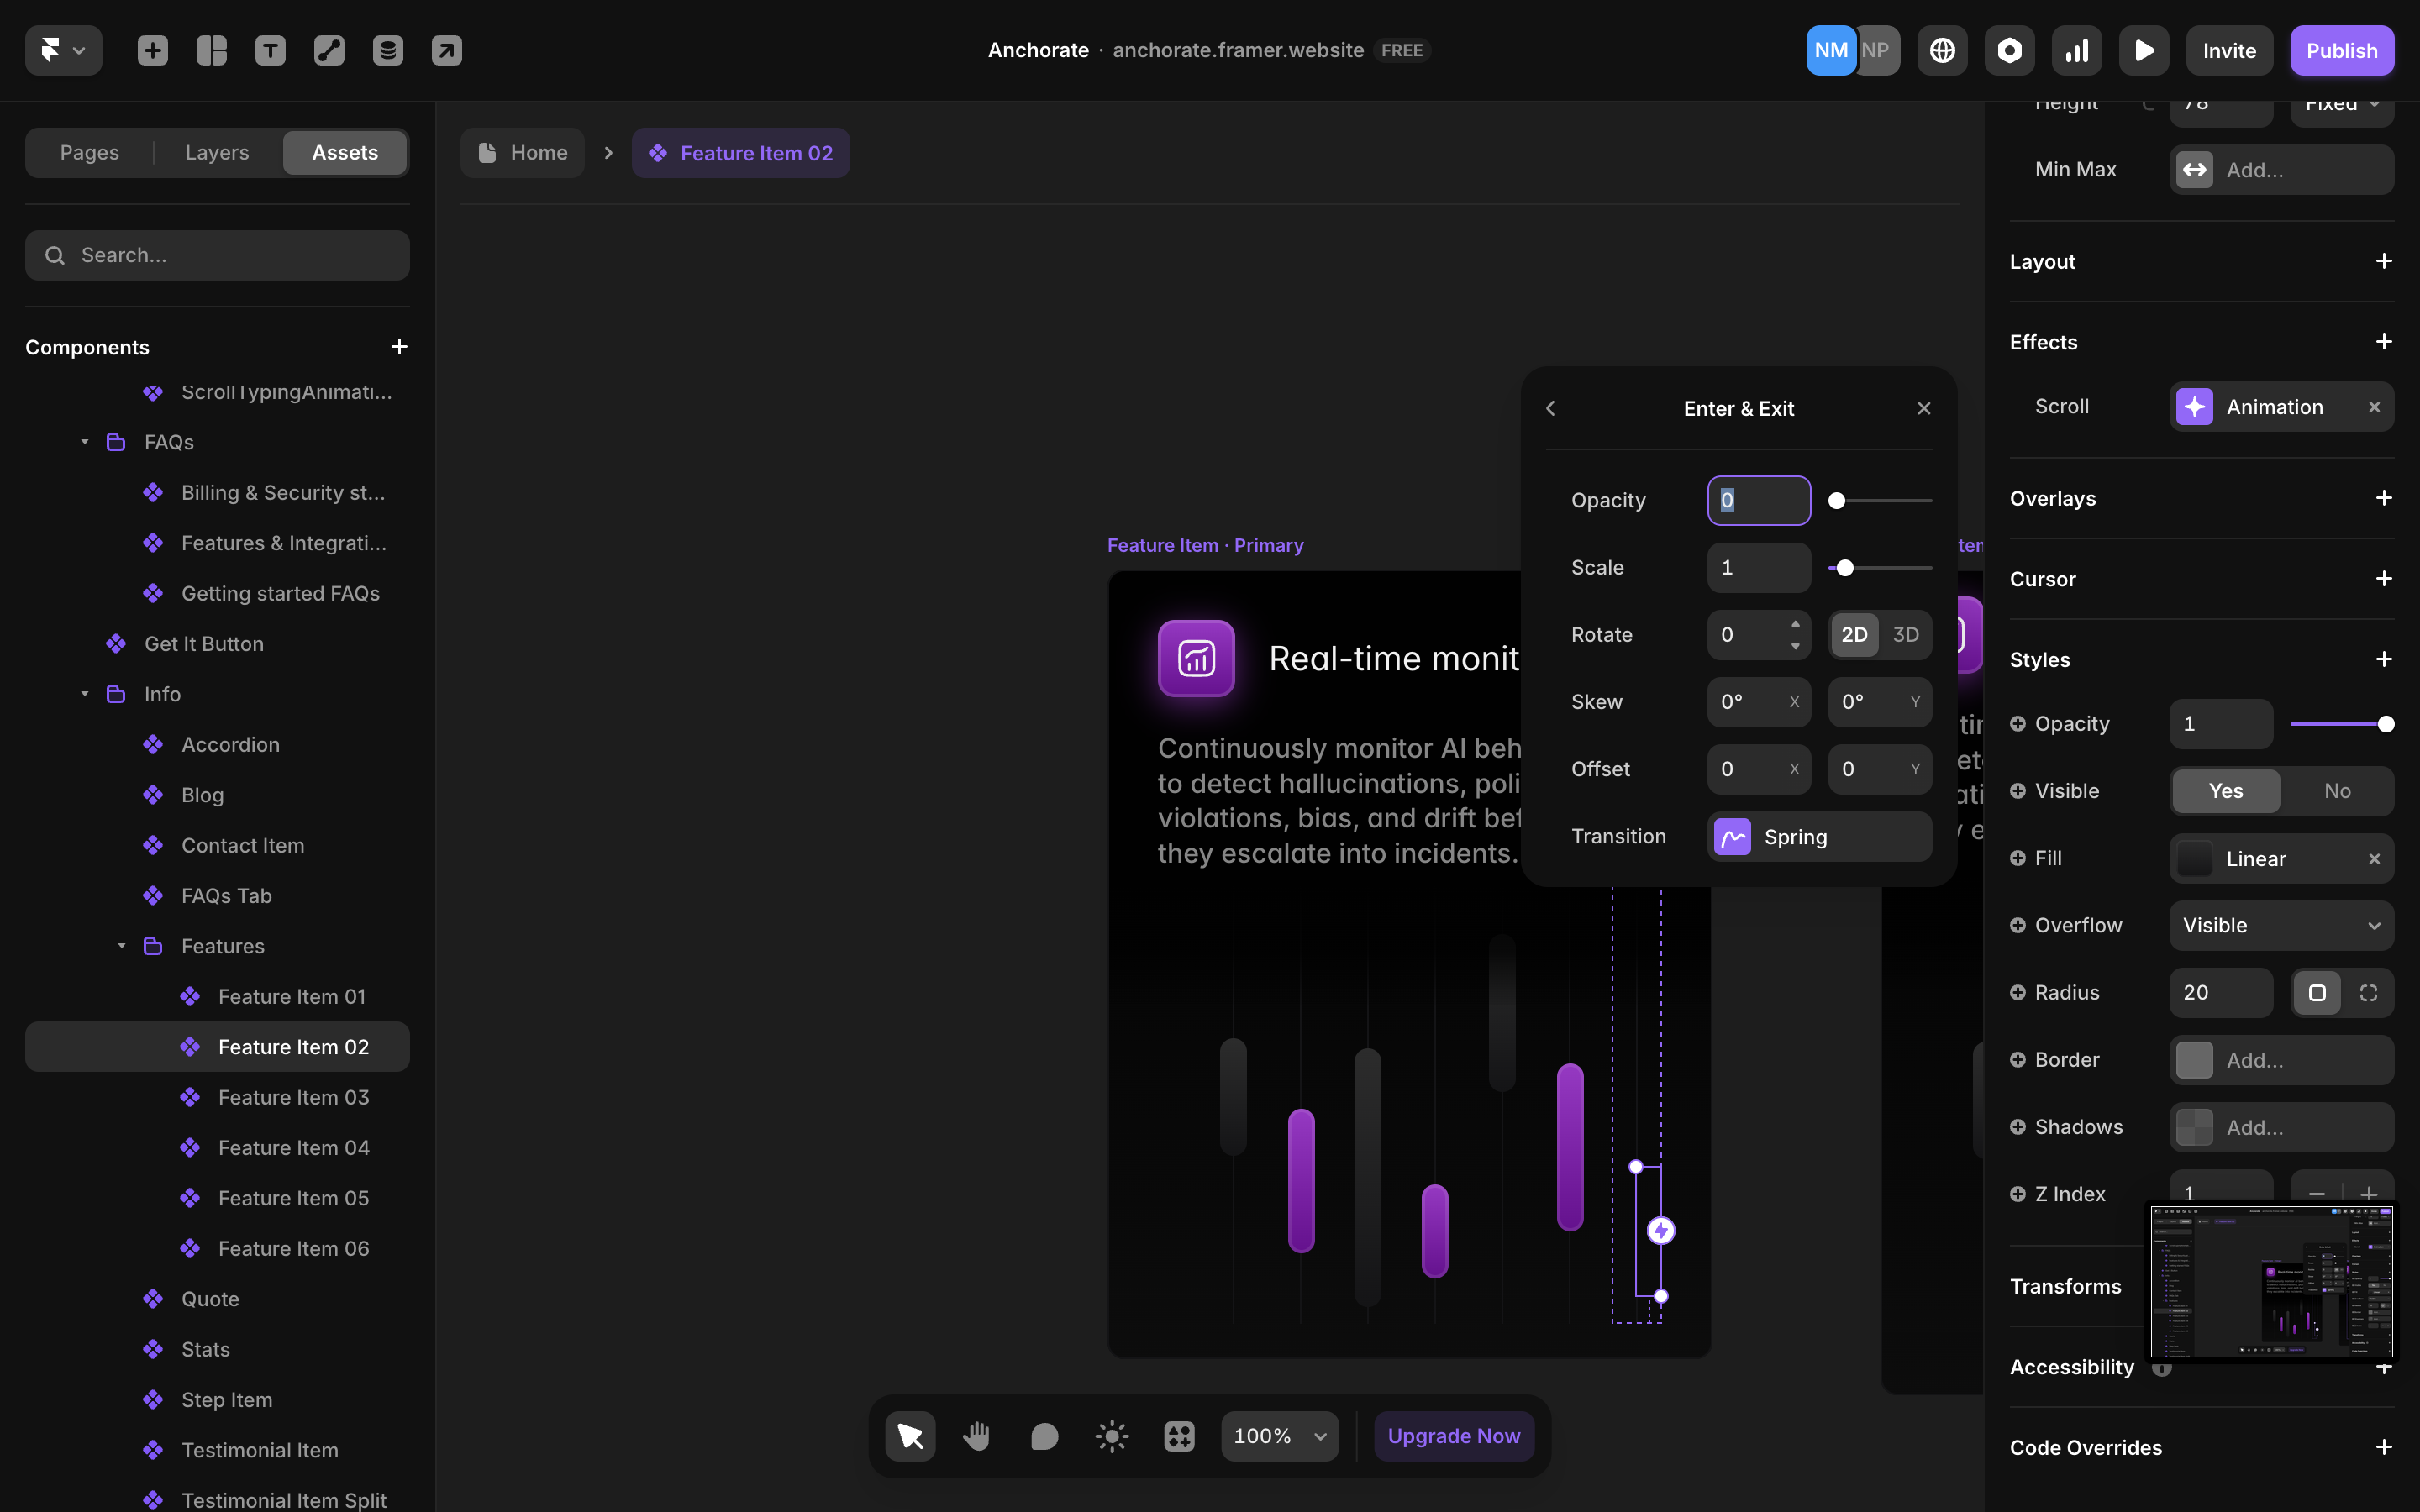The image size is (2420, 1512).
Task: Start preview with the play icon
Action: tap(2144, 50)
